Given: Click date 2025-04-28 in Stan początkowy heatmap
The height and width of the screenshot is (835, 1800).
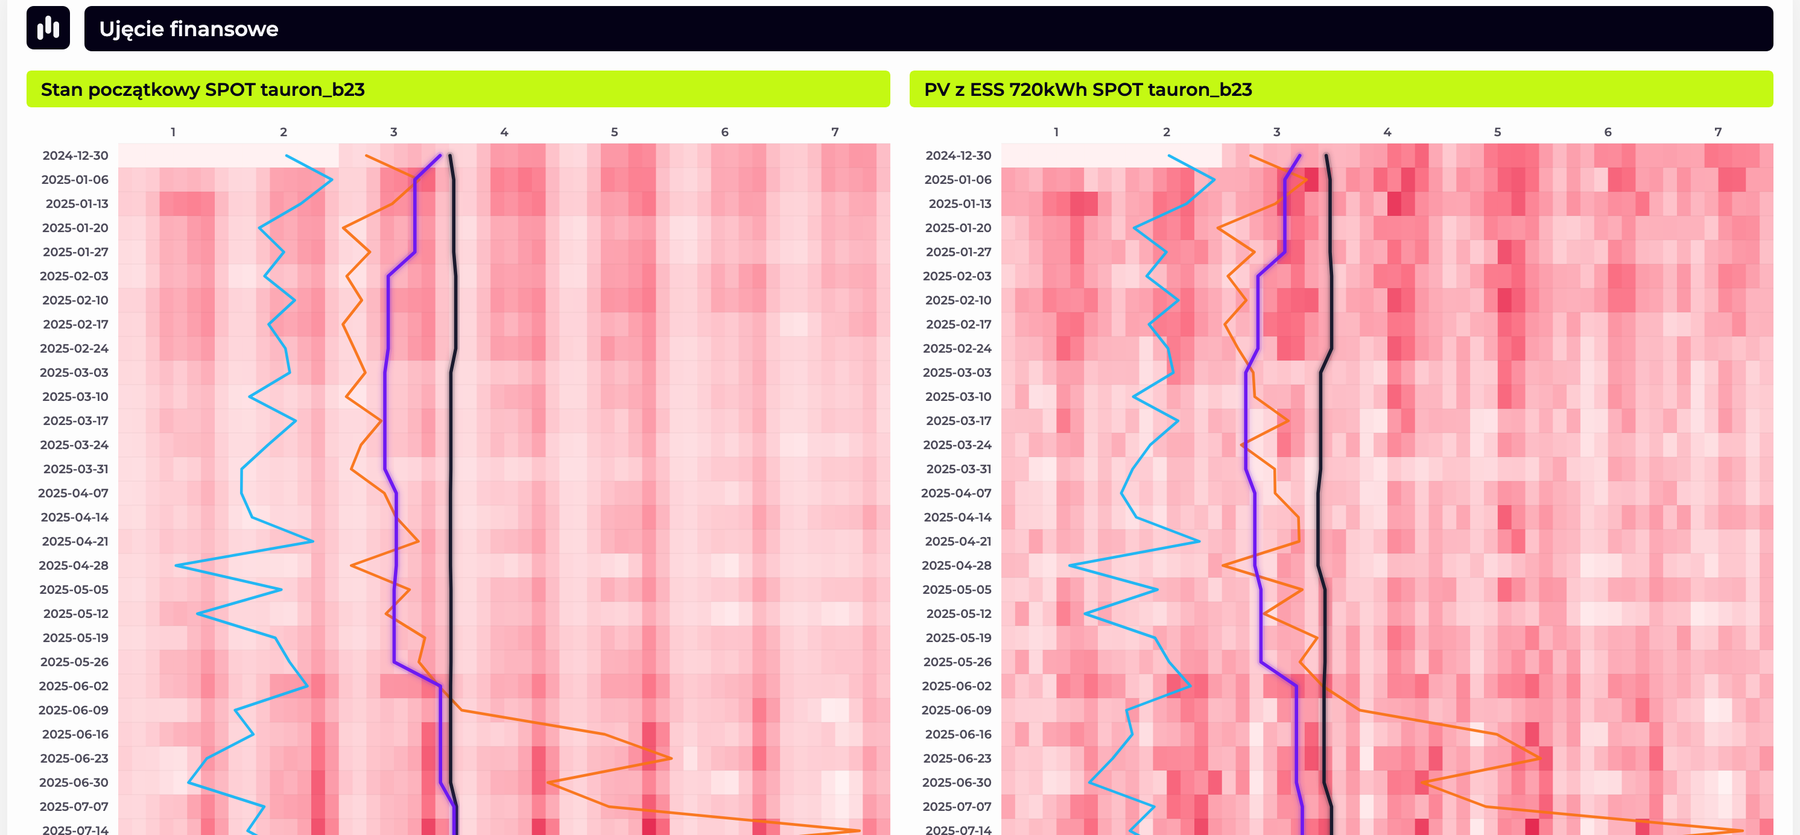Looking at the screenshot, I should (74, 565).
